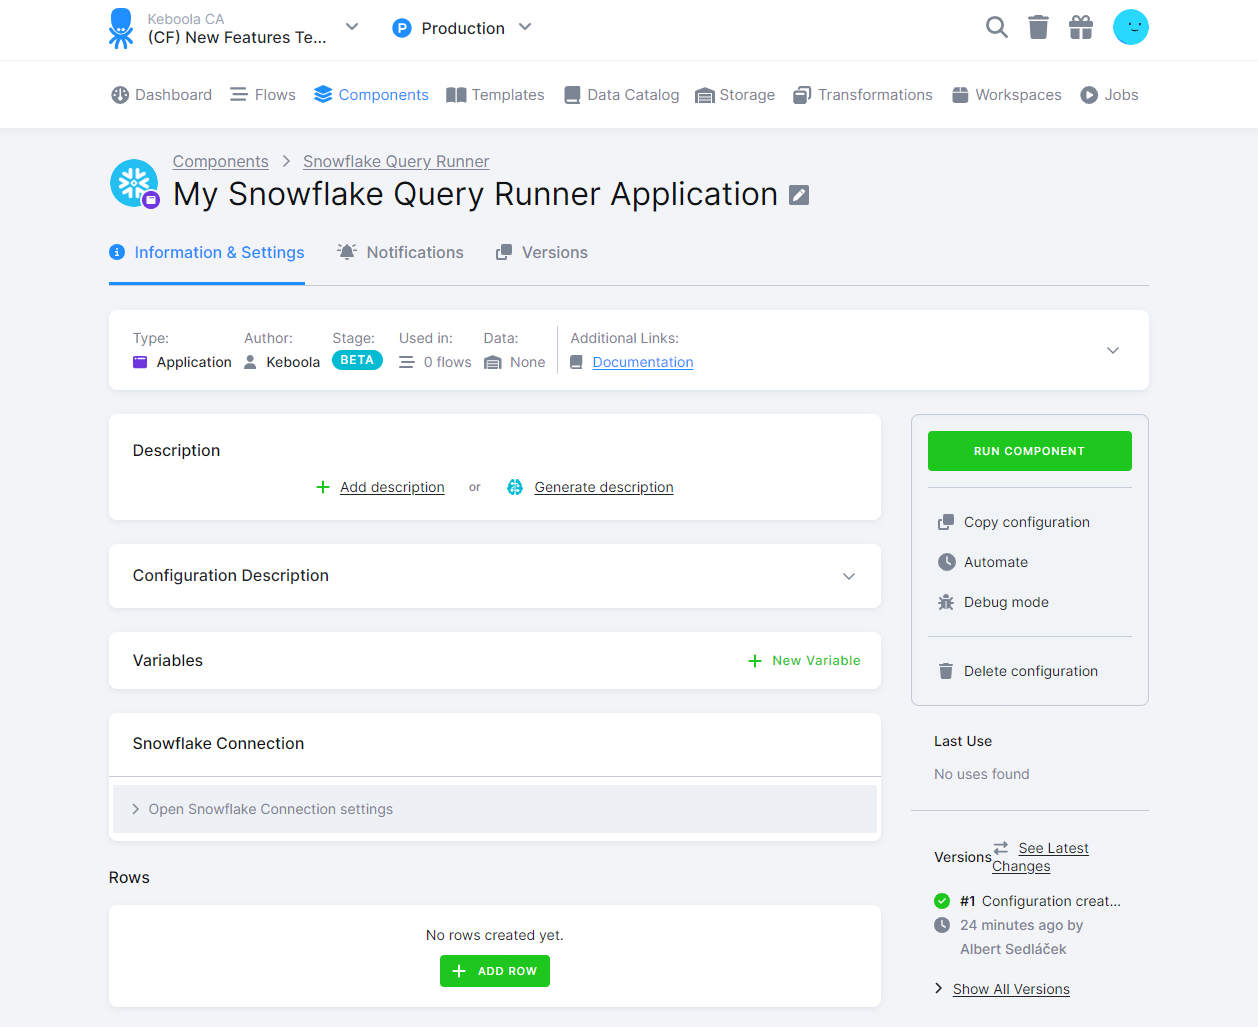
Task: Switch to the Versions tab
Action: [542, 252]
